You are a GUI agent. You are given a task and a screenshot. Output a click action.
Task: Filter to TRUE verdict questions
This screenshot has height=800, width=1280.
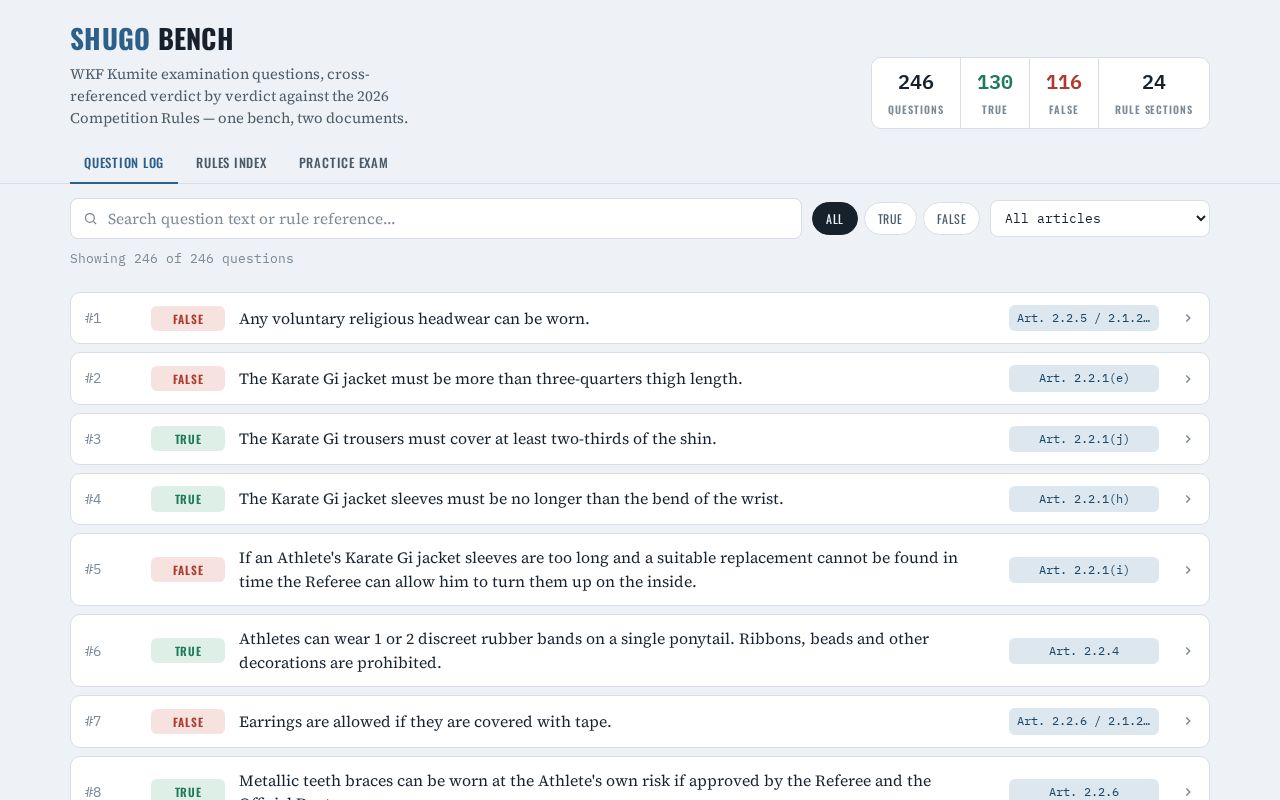(890, 219)
